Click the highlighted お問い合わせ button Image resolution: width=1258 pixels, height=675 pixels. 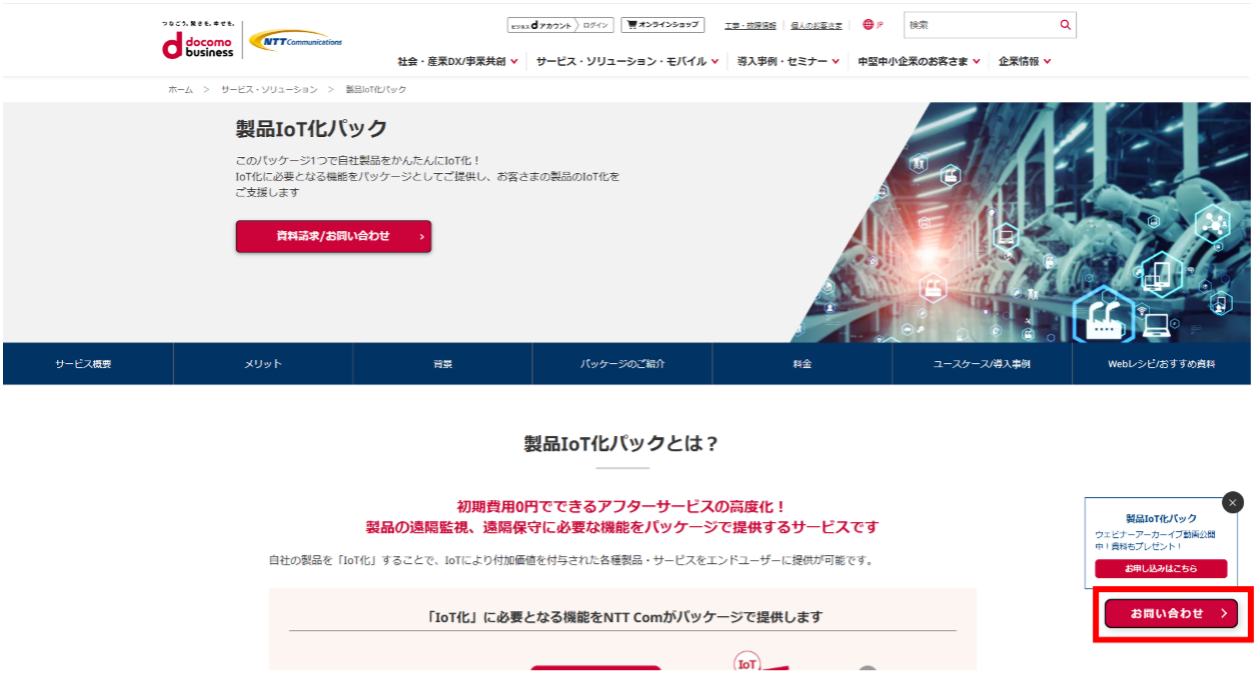pyautogui.click(x=1170, y=614)
